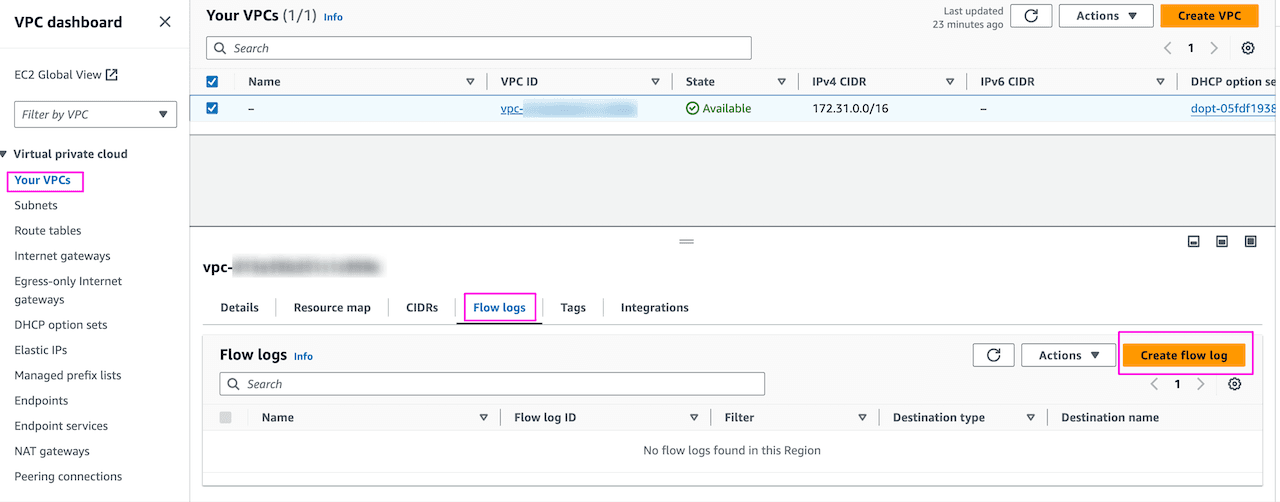Toggle select-all VPCs header checkbox

pos(212,82)
